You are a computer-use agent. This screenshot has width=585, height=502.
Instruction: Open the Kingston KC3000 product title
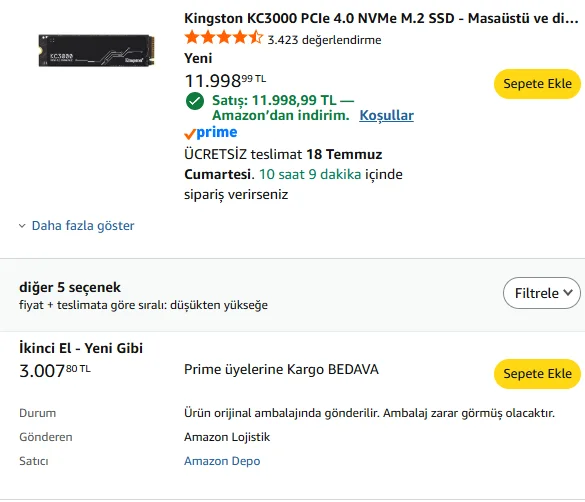pyautogui.click(x=381, y=18)
